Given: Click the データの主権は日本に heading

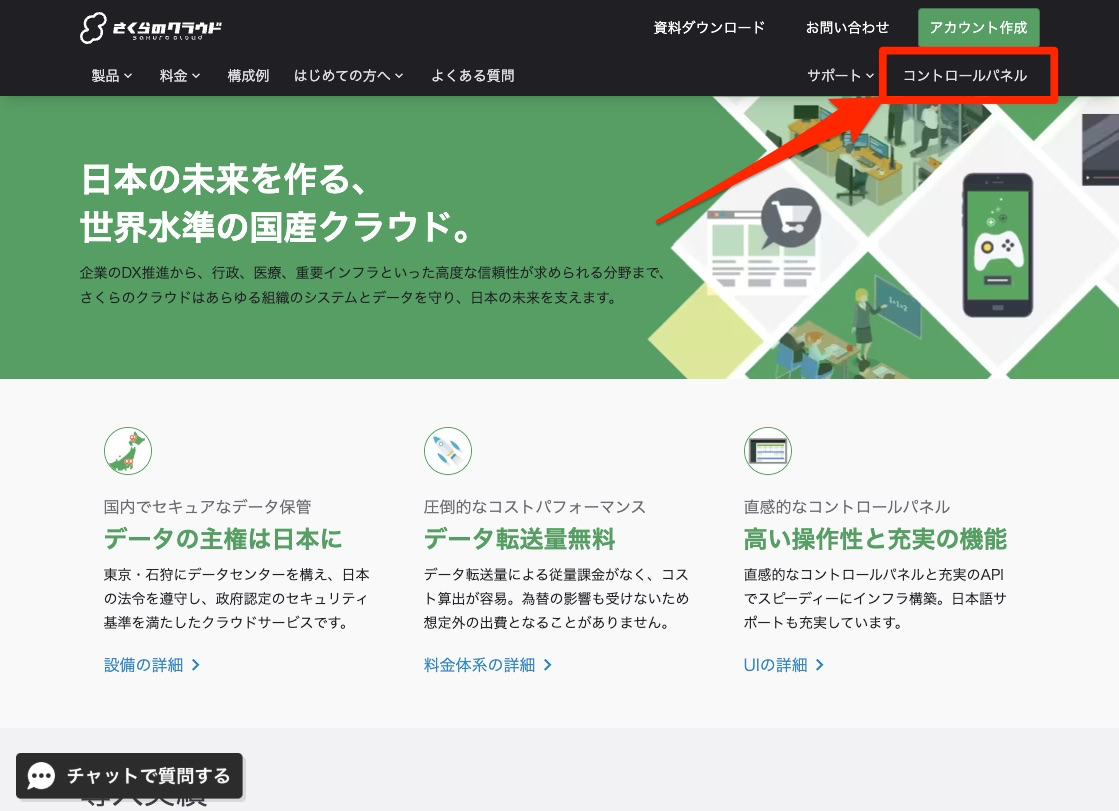Looking at the screenshot, I should click(x=223, y=539).
